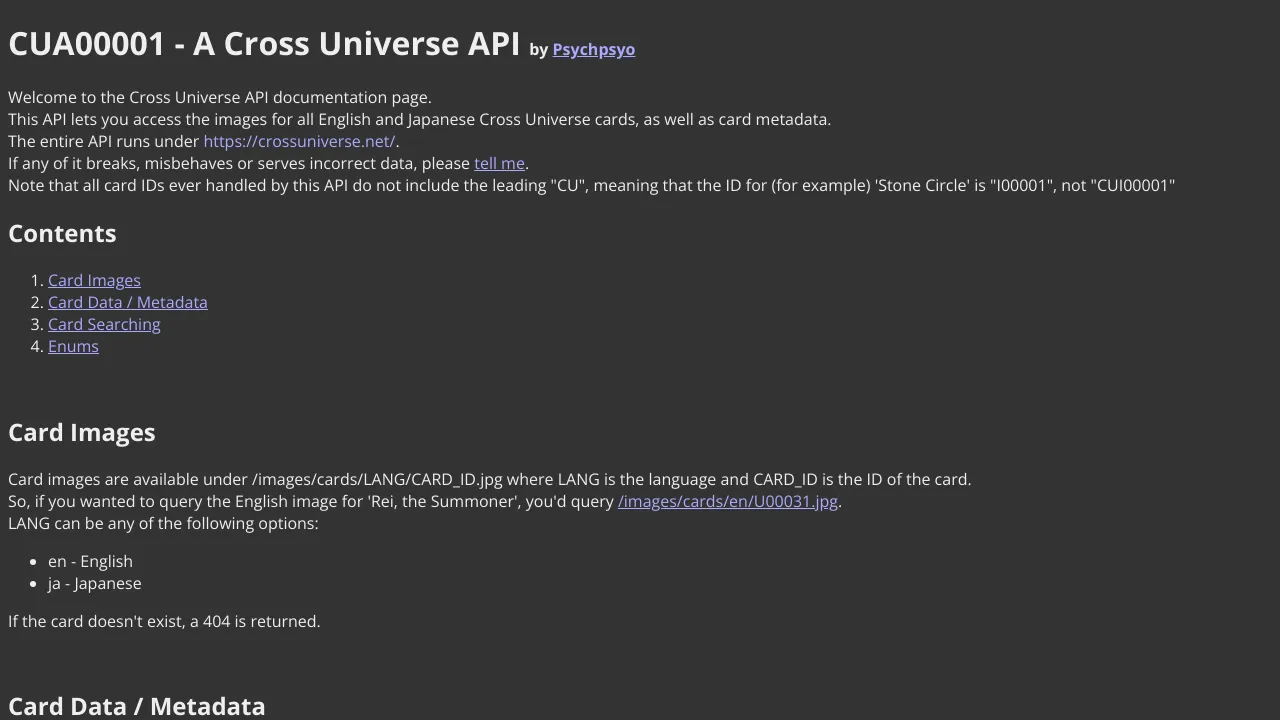The height and width of the screenshot is (720, 1280).
Task: Click the '404 is returned' sentence
Action: 164,621
